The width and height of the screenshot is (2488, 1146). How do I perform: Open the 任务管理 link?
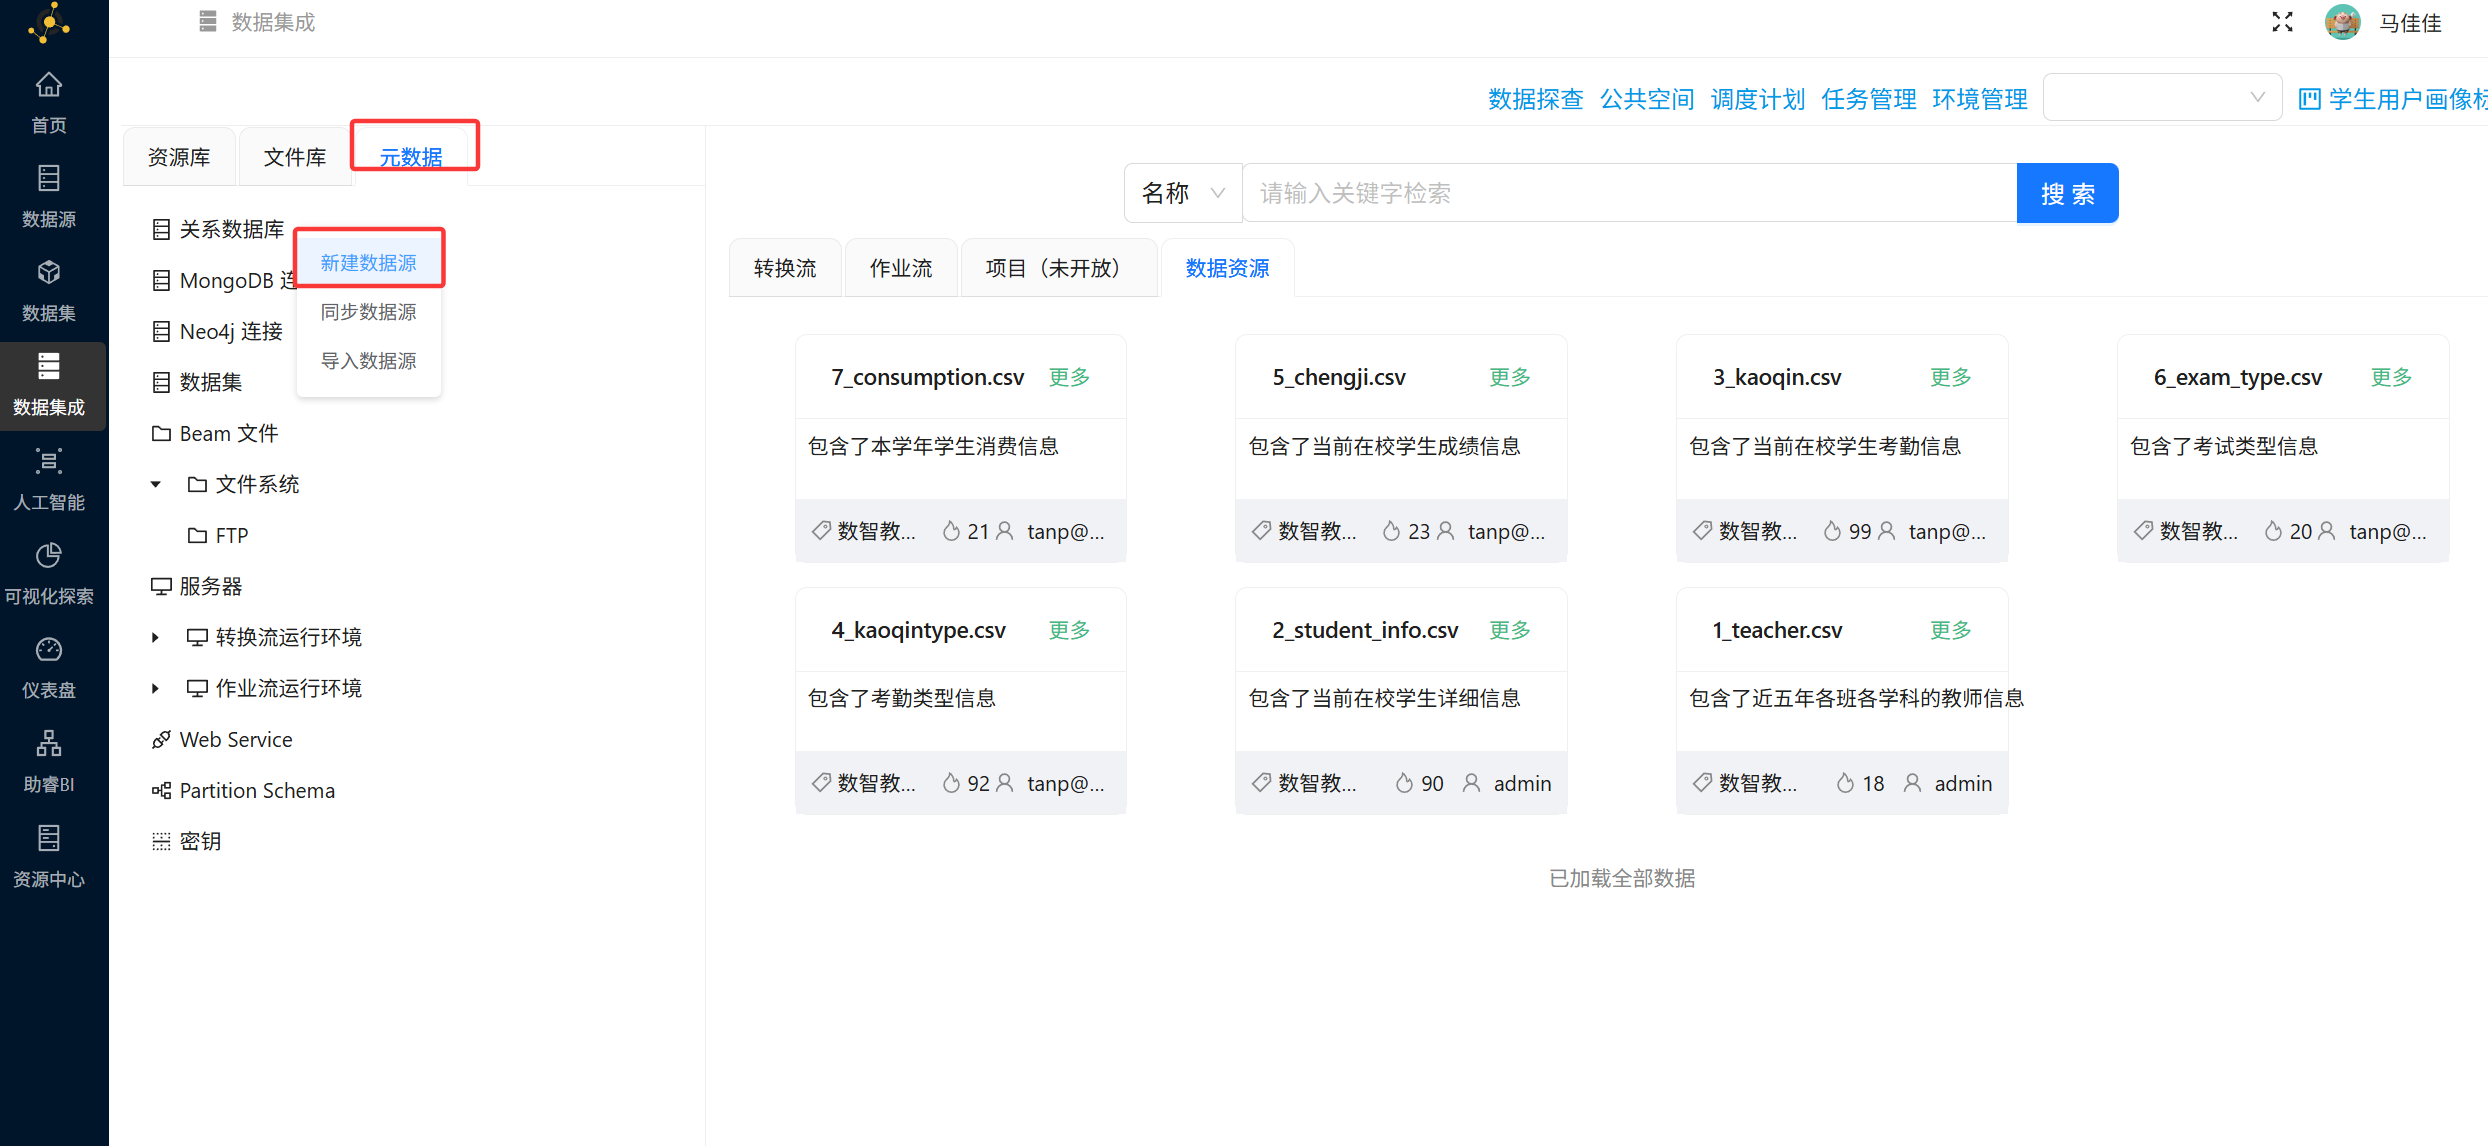(x=1869, y=99)
